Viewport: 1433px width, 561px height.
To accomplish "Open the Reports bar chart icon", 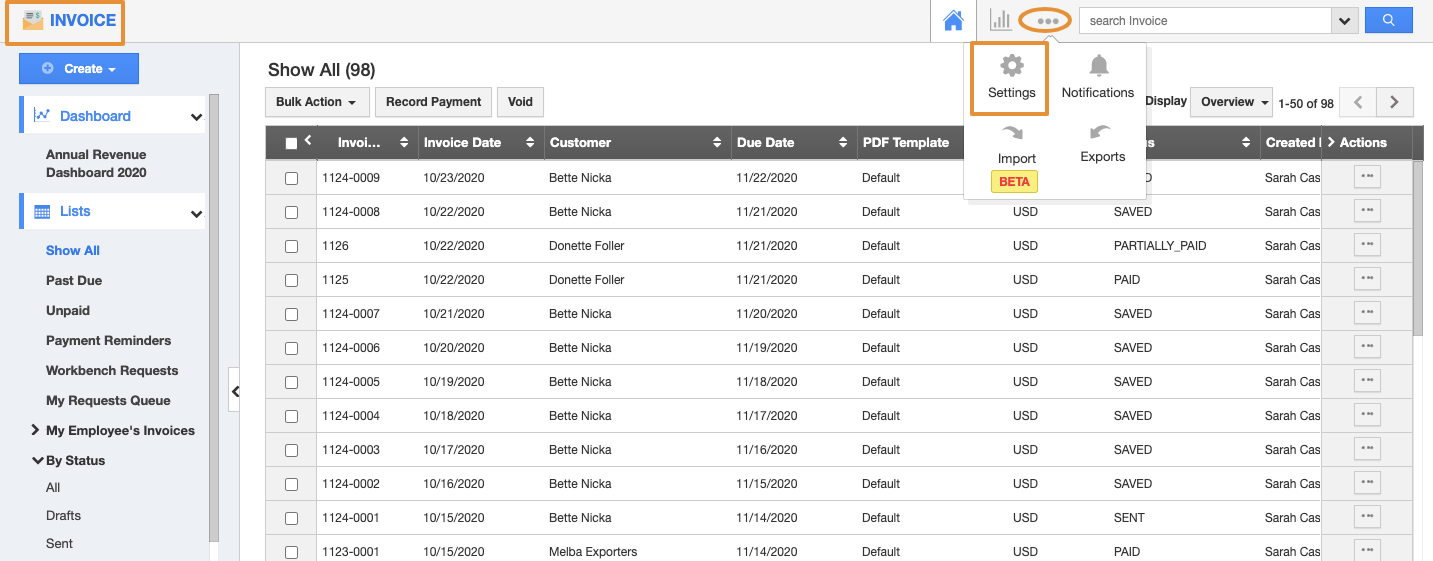I will pyautogui.click(x=1000, y=20).
